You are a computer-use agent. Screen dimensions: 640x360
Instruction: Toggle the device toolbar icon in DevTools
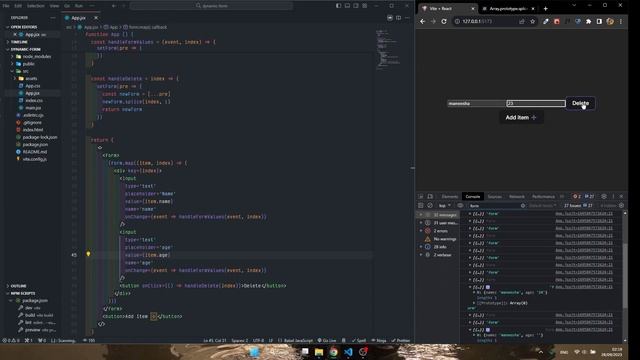(x=430, y=197)
